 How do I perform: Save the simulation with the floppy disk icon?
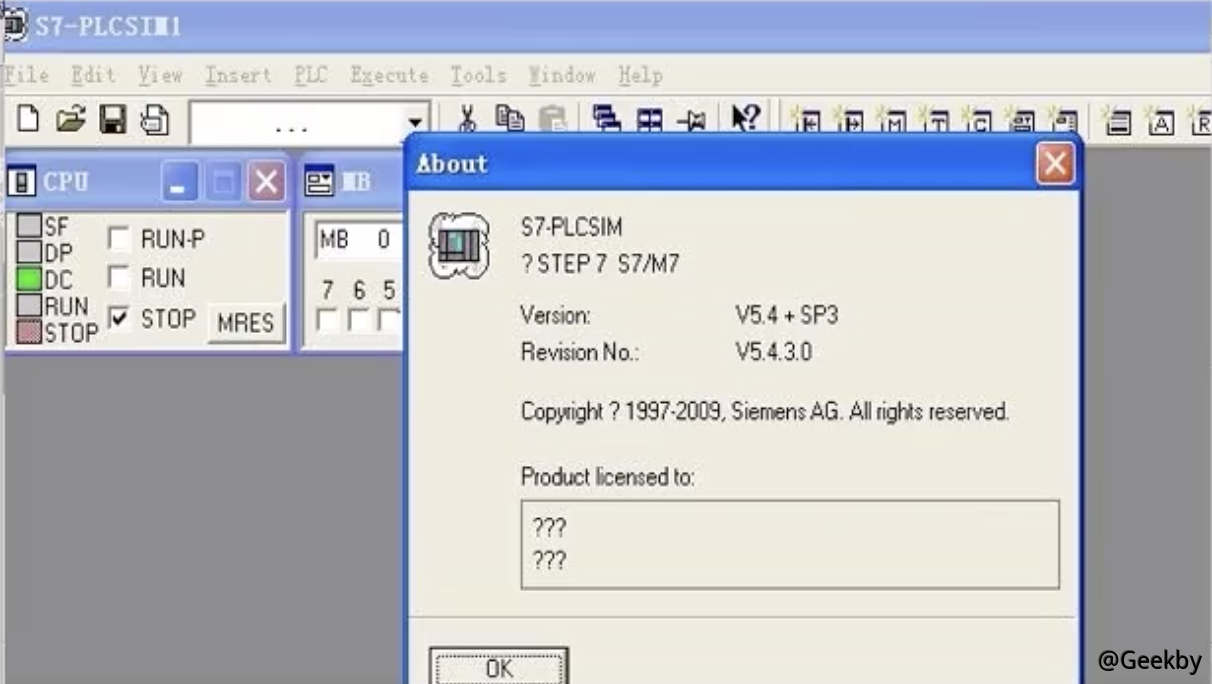[112, 120]
